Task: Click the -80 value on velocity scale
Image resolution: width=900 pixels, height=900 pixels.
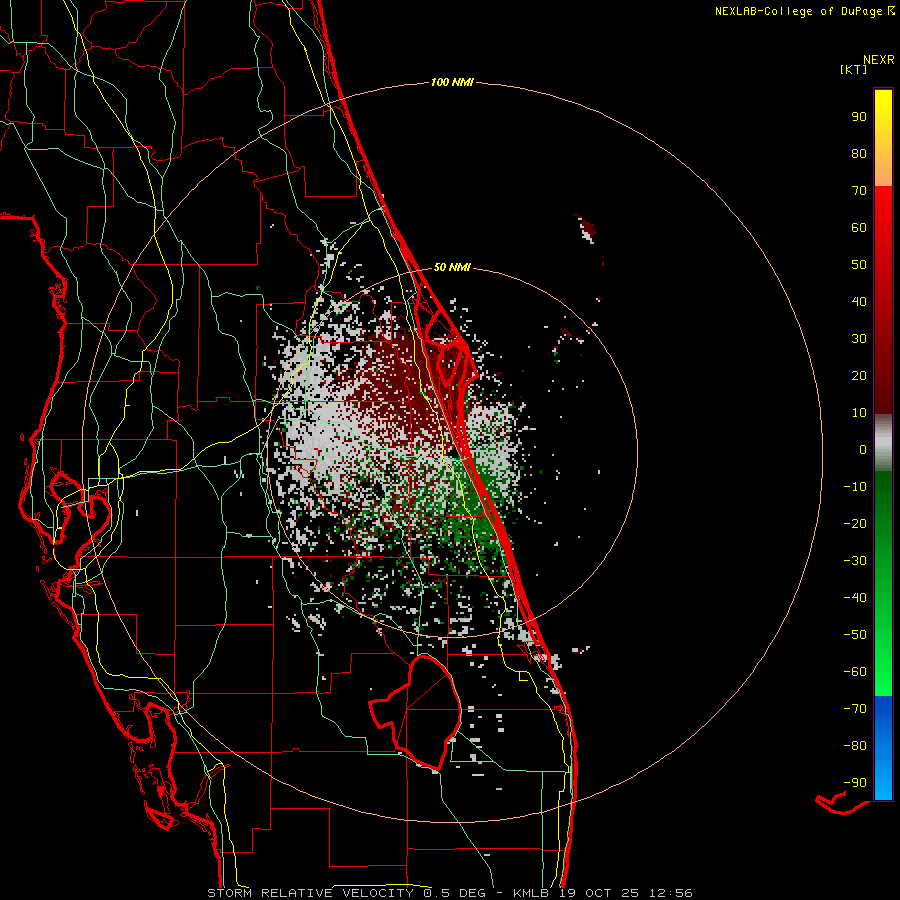Action: (x=855, y=746)
